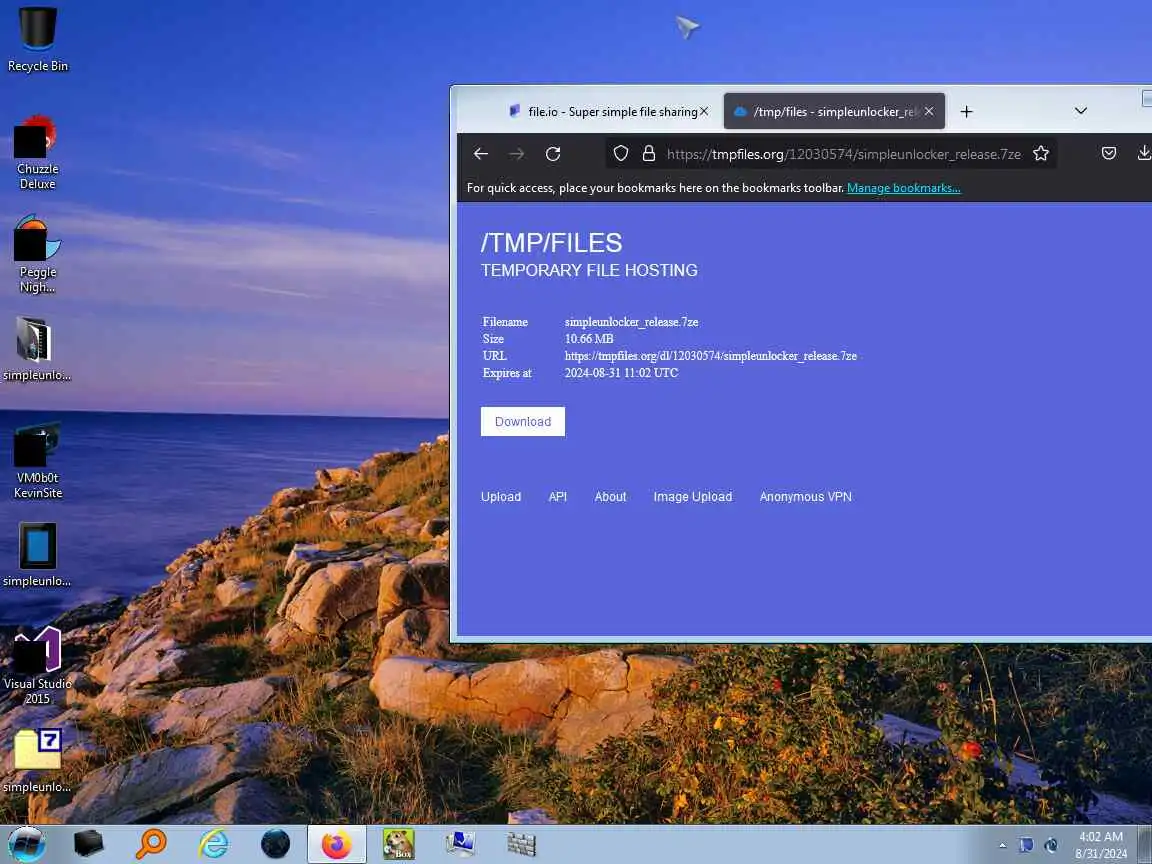Open the computer monitor taskbar icon
The image size is (1152, 864).
[x=461, y=844]
